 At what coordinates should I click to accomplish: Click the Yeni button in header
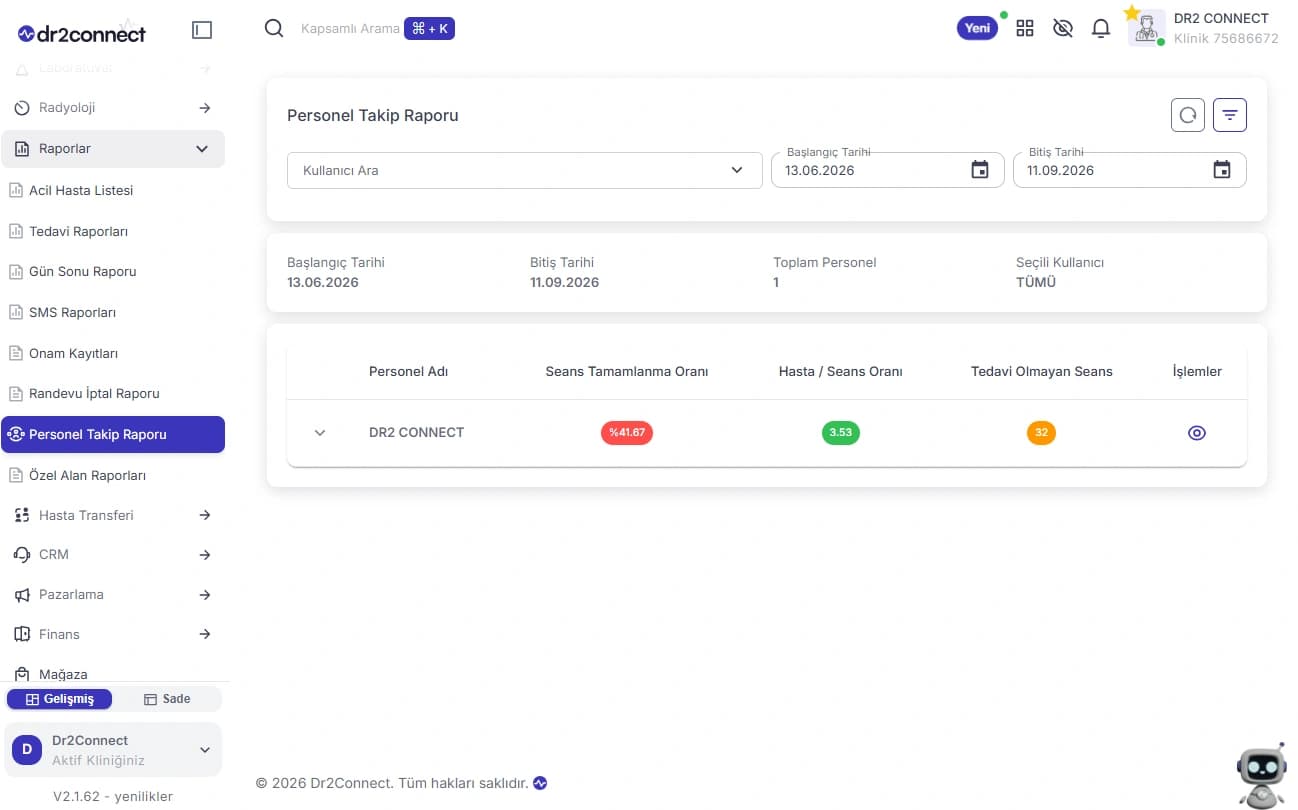[x=978, y=28]
